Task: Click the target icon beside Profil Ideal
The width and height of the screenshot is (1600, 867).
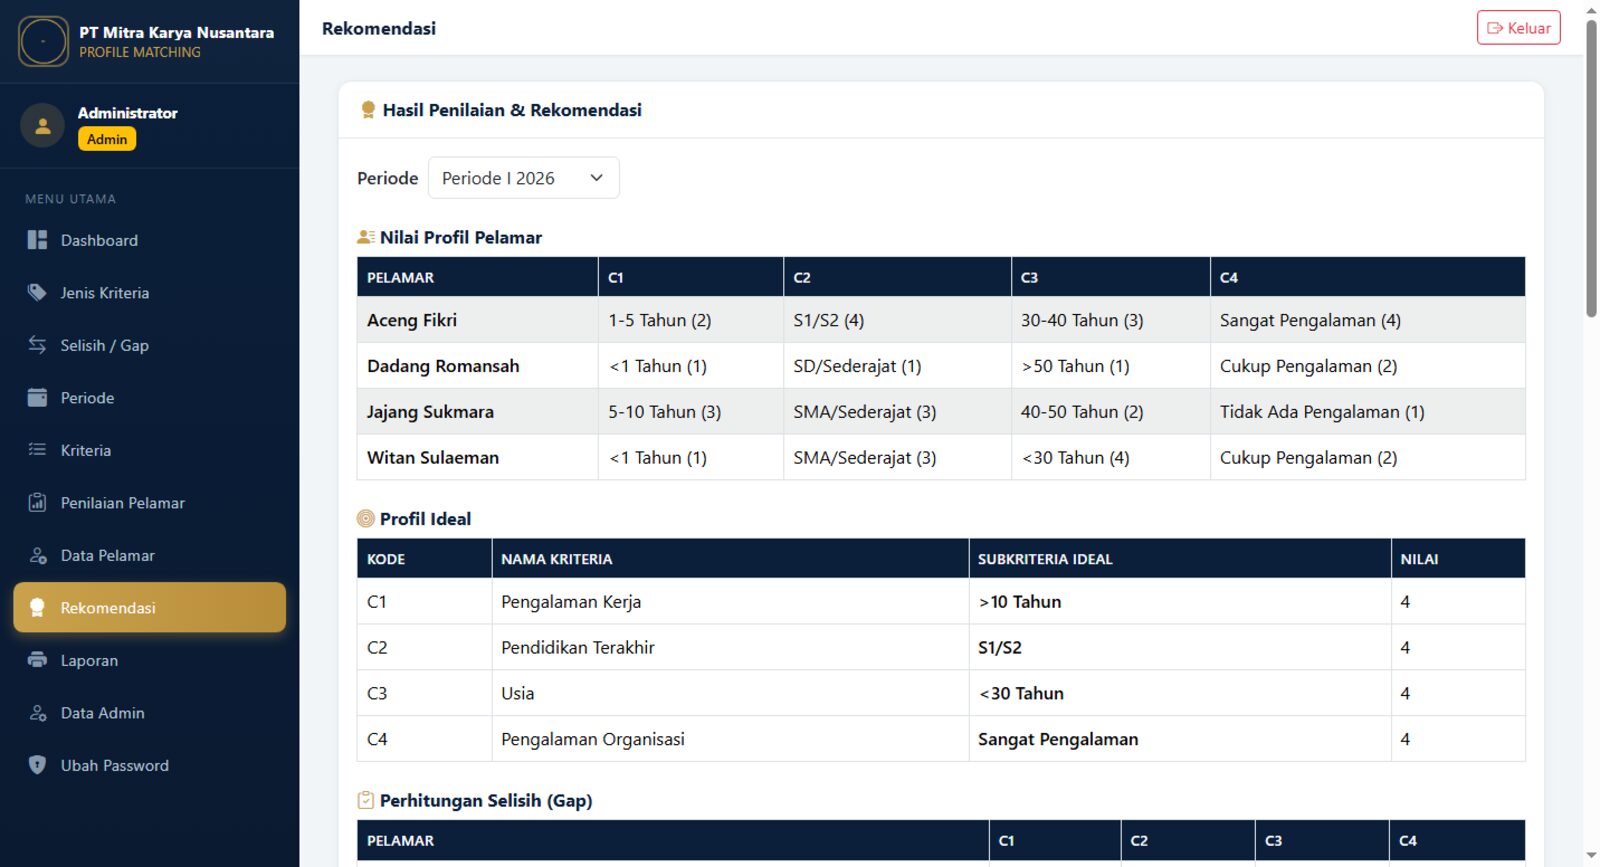Action: point(366,519)
